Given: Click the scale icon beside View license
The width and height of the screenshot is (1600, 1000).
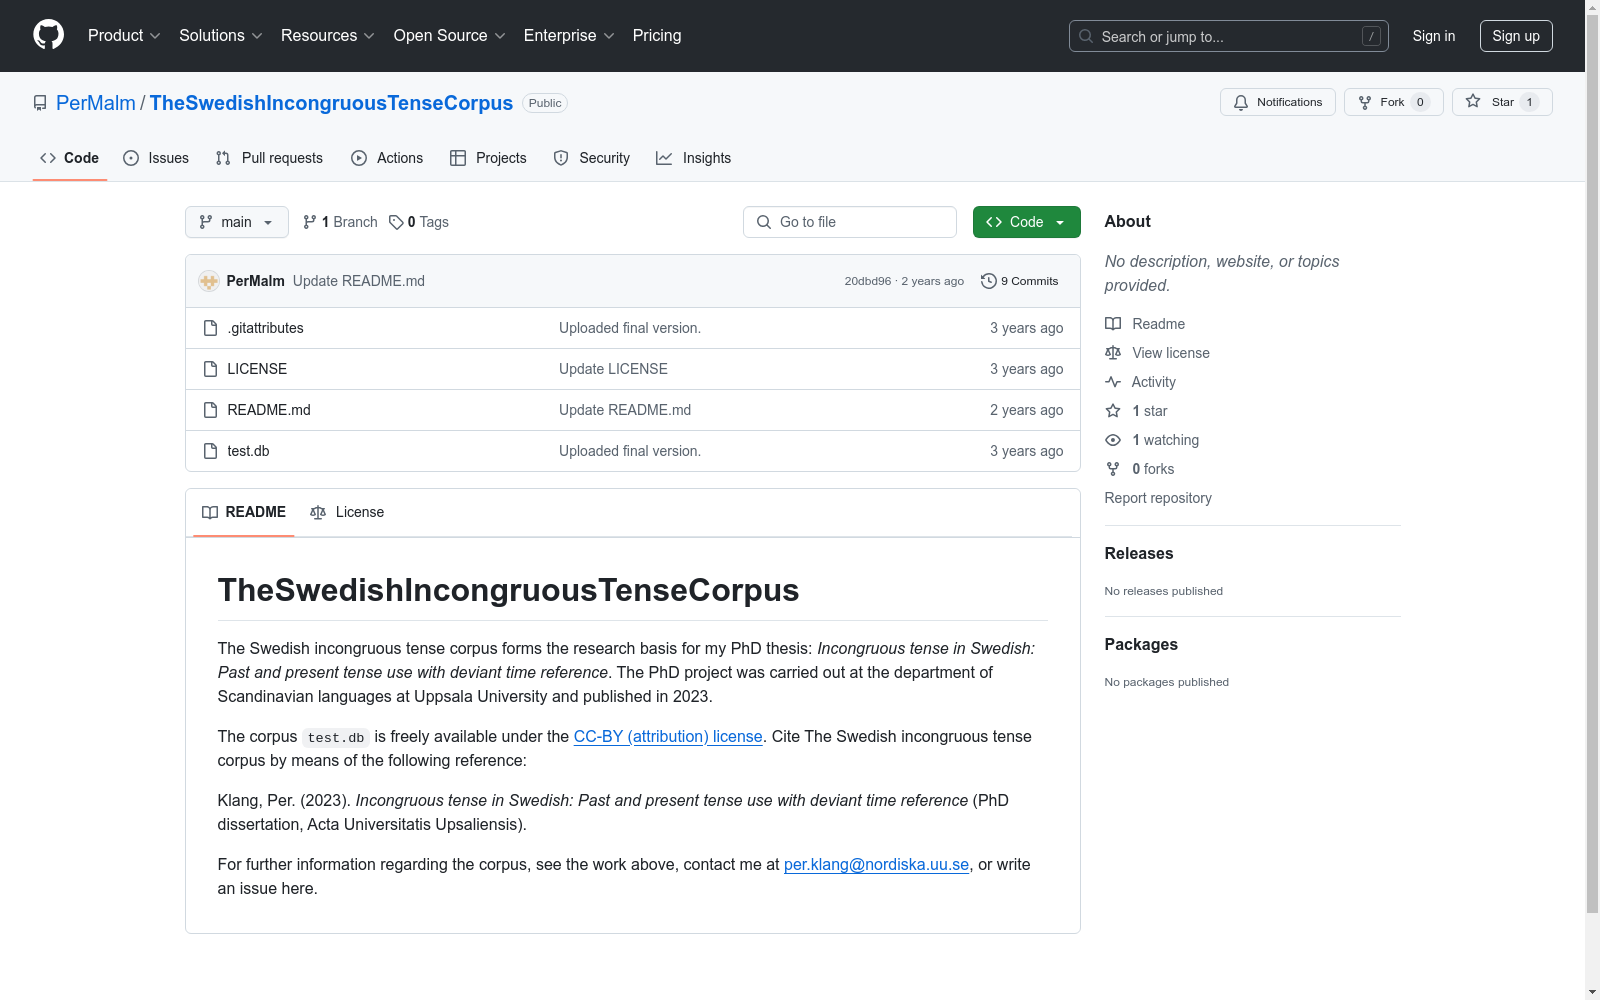Looking at the screenshot, I should click(x=1113, y=353).
